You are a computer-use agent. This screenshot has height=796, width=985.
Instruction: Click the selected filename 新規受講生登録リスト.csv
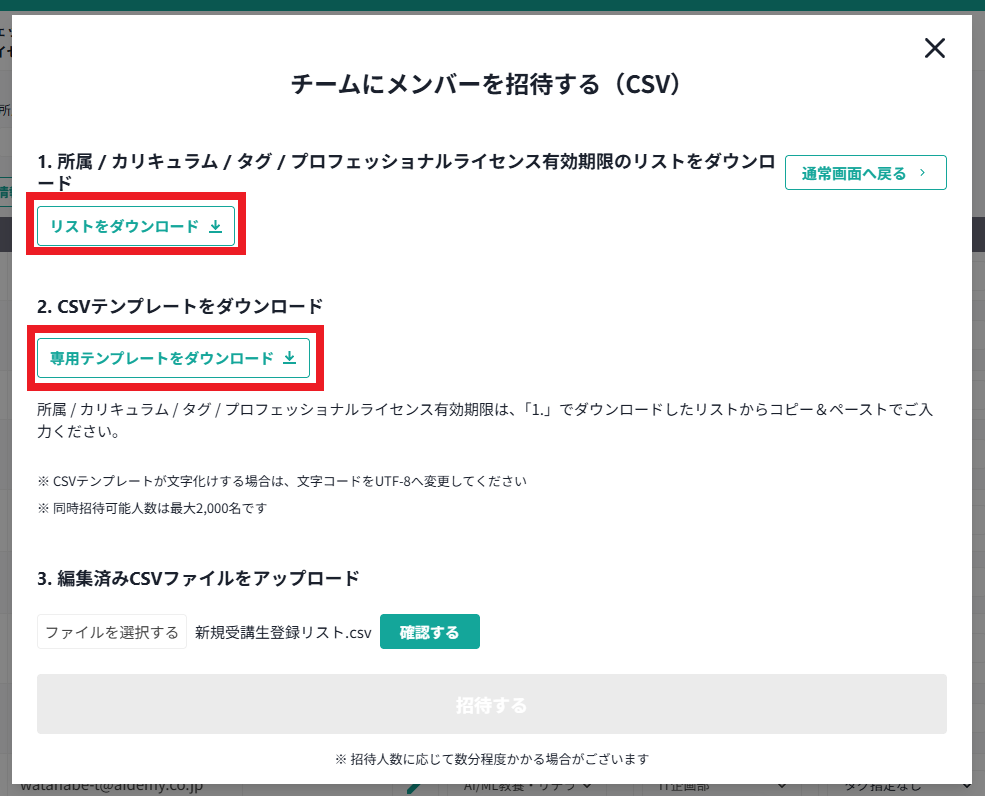[x=283, y=632]
